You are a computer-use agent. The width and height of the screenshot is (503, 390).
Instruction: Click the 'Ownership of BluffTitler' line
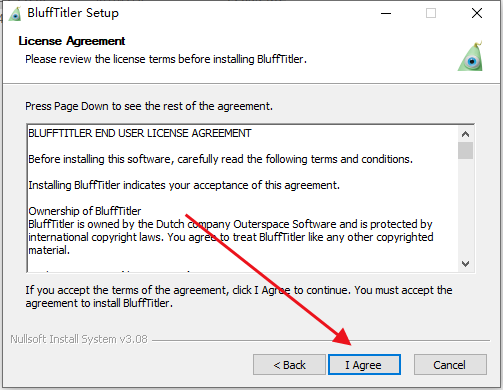click(85, 211)
